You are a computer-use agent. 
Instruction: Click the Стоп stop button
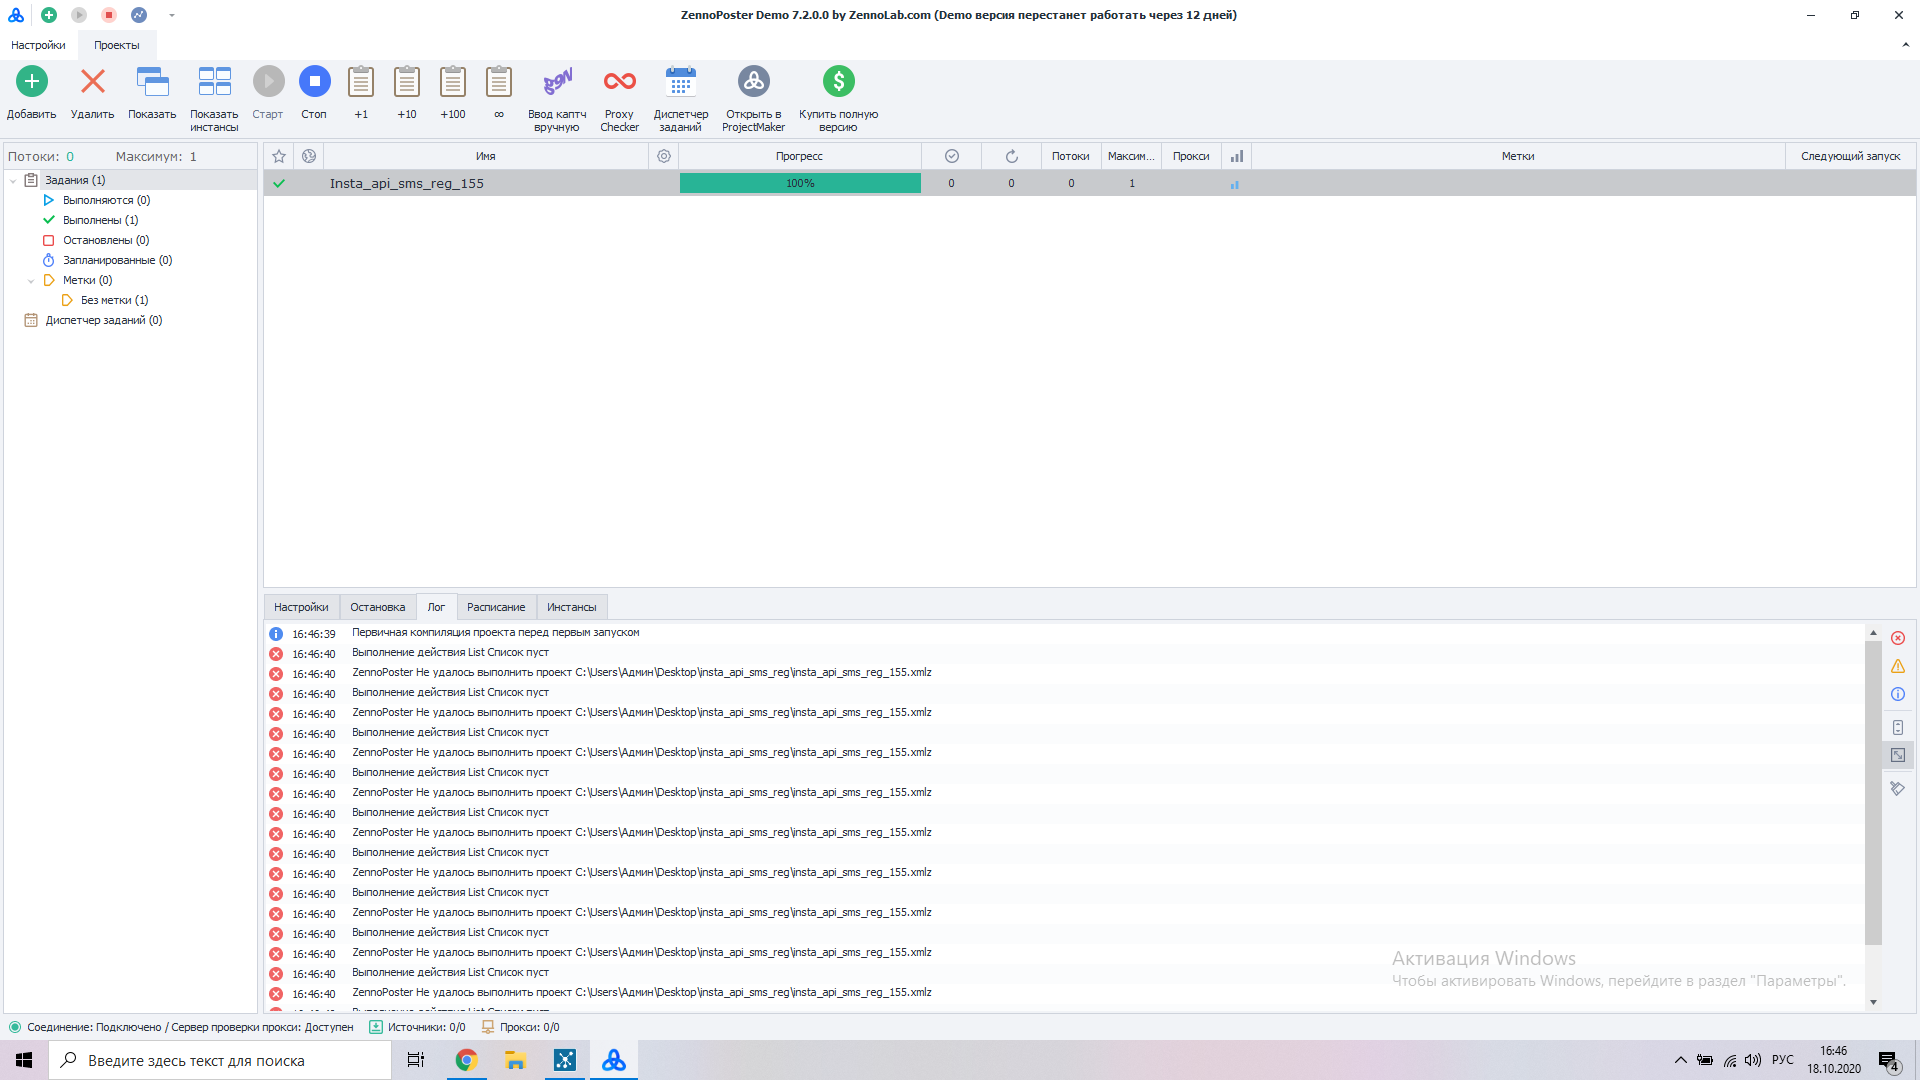pos(314,81)
